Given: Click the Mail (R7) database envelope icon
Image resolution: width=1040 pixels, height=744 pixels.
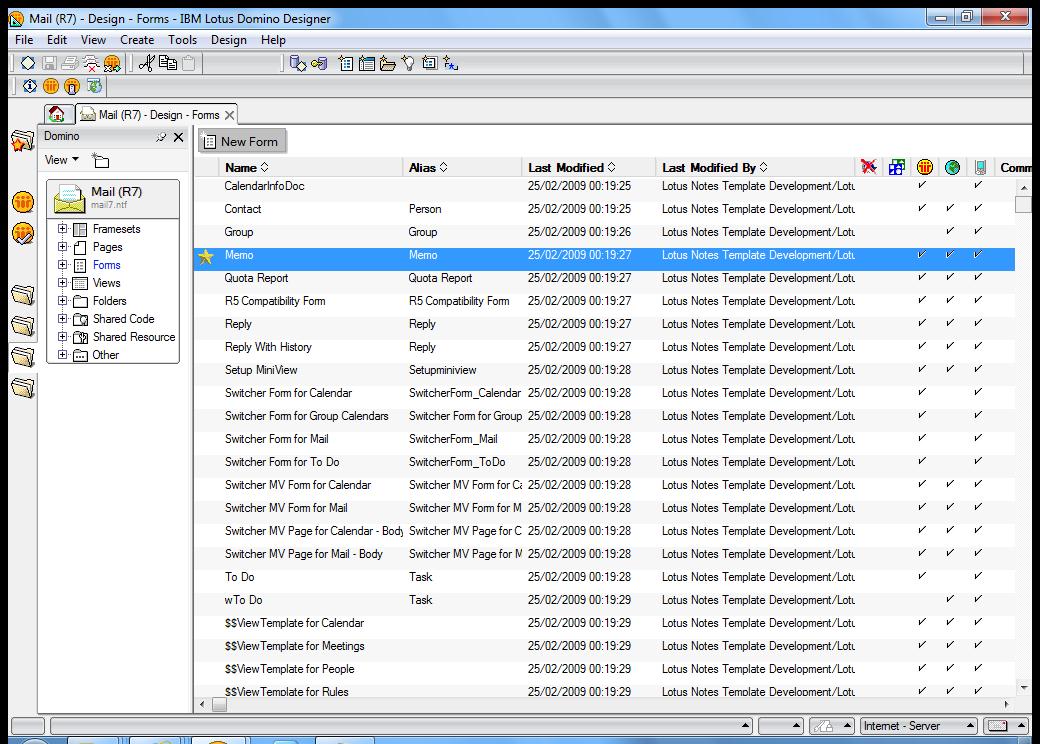Looking at the screenshot, I should pyautogui.click(x=70, y=198).
